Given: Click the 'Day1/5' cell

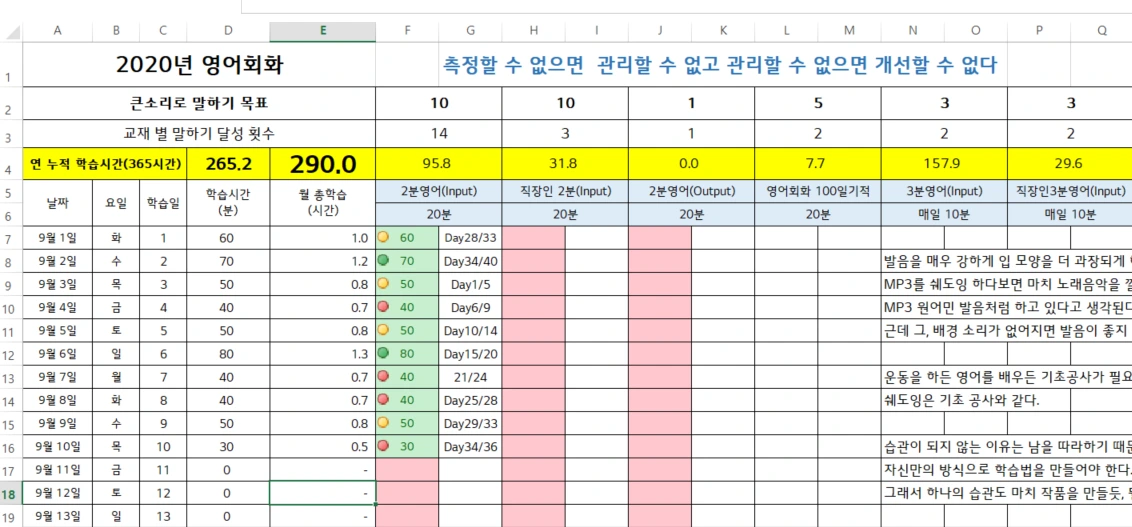Looking at the screenshot, I should tap(470, 284).
